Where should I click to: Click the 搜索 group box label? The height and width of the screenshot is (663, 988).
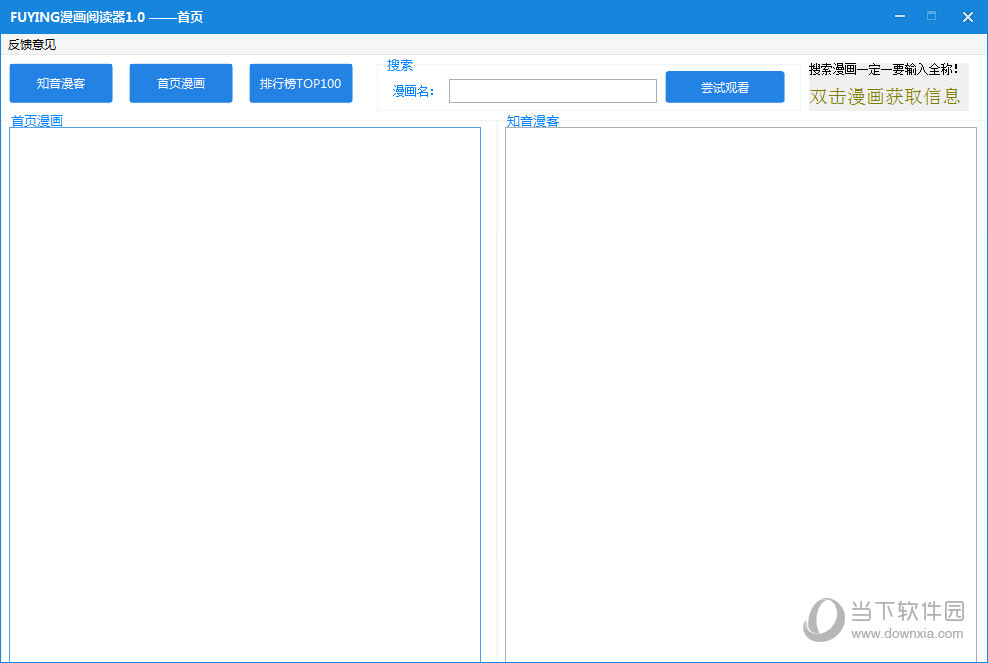pyautogui.click(x=400, y=65)
